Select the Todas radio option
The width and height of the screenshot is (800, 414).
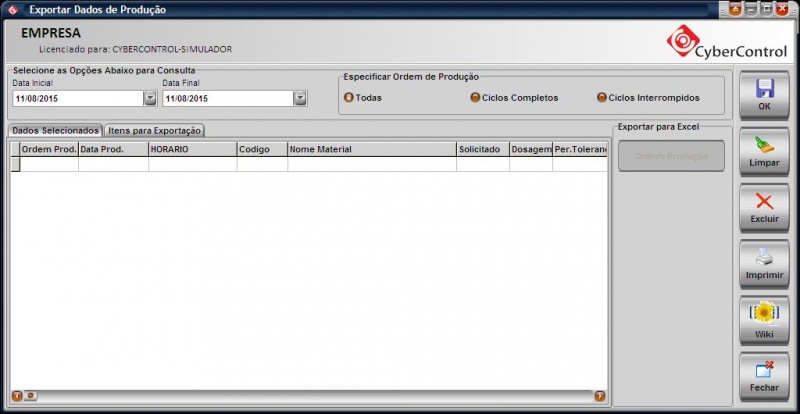click(x=349, y=98)
